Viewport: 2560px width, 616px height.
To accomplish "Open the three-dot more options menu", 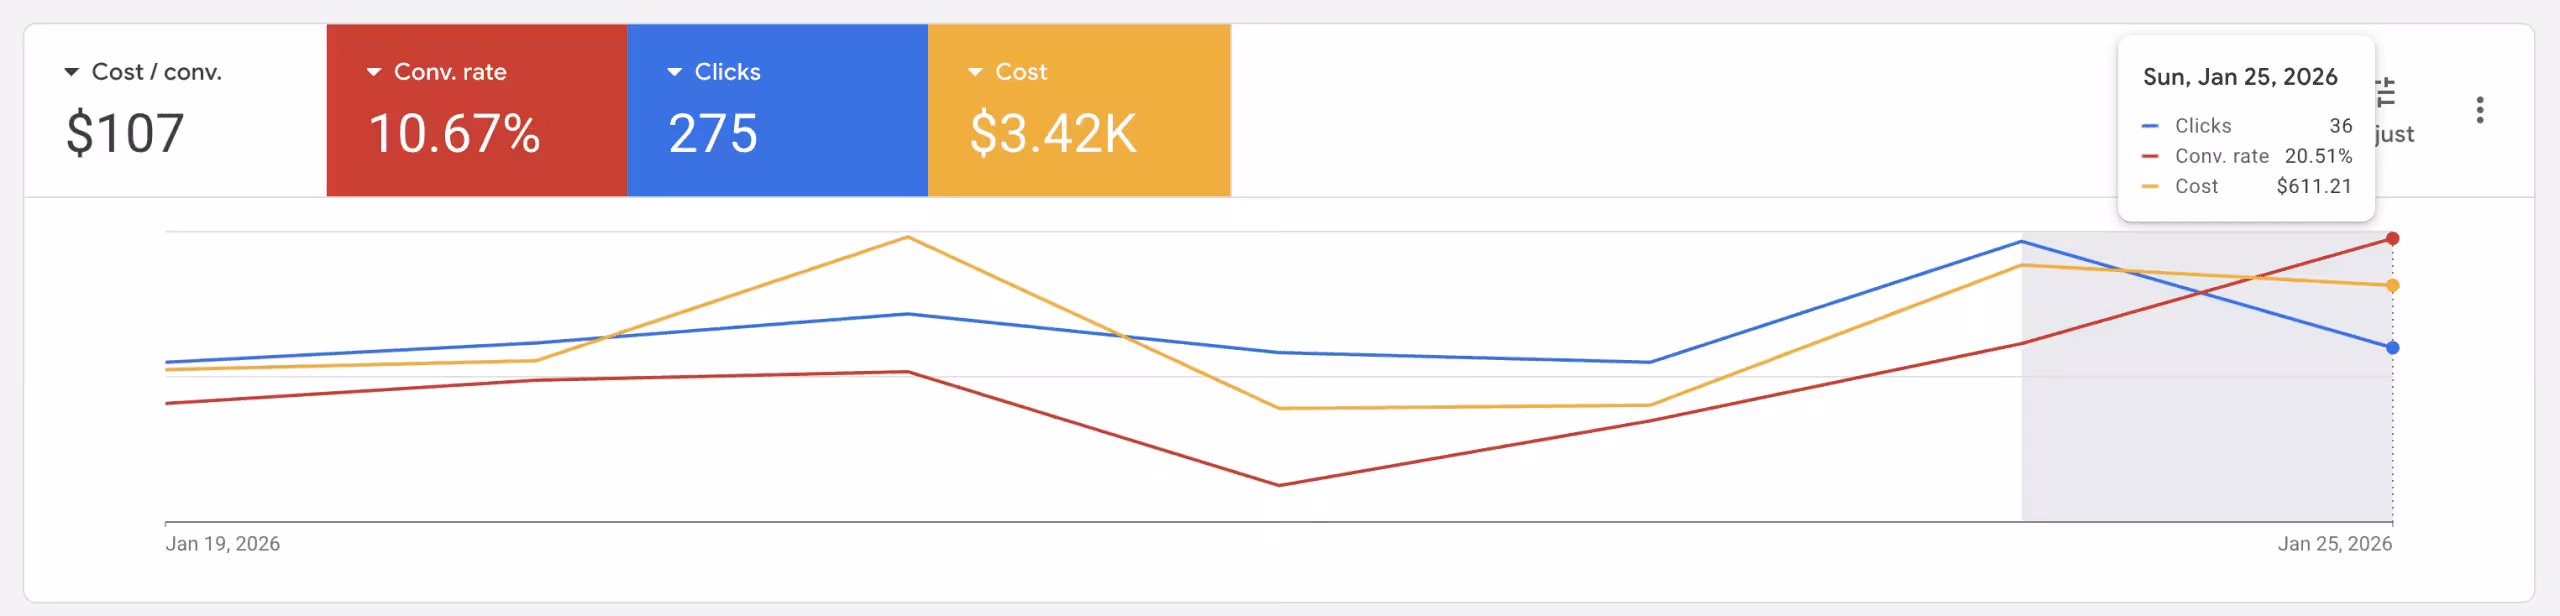I will click(x=2479, y=110).
